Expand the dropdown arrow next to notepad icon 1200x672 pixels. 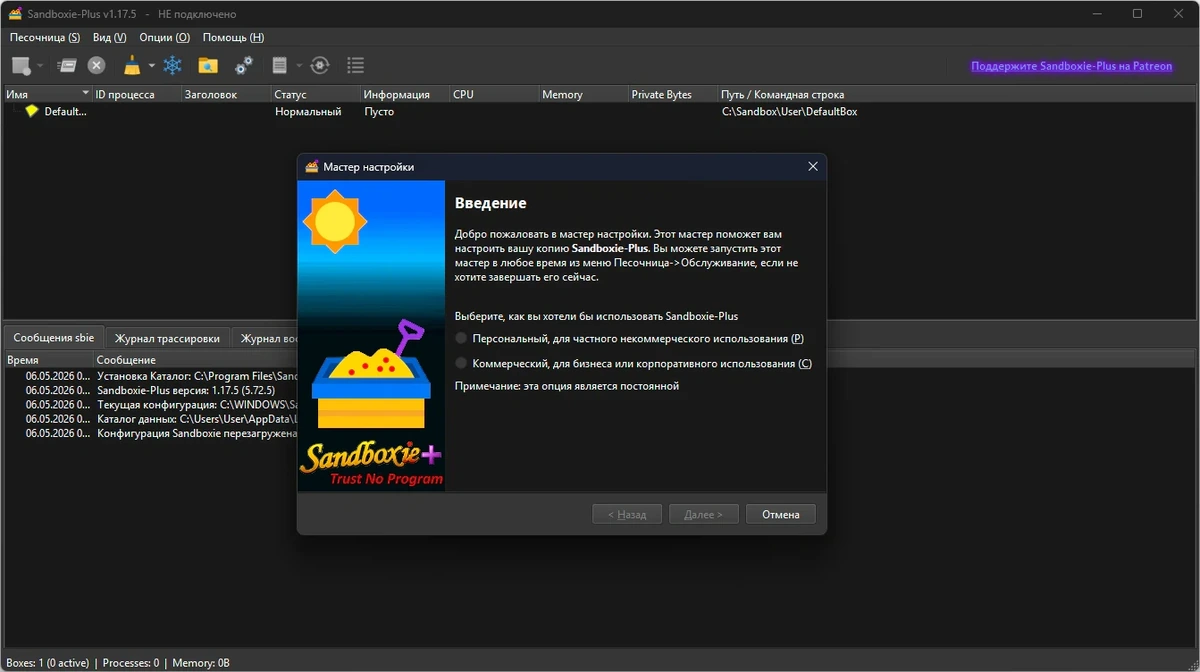(x=299, y=66)
